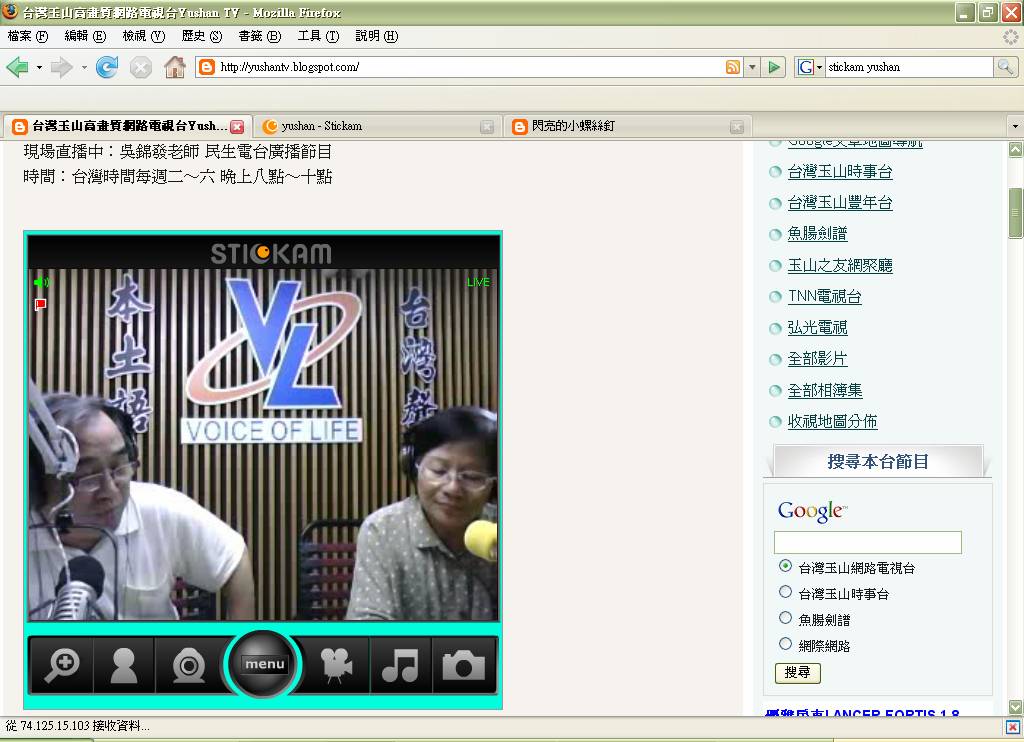This screenshot has width=1024, height=742.
Task: Click the Google logo in search widget
Action: (x=812, y=511)
